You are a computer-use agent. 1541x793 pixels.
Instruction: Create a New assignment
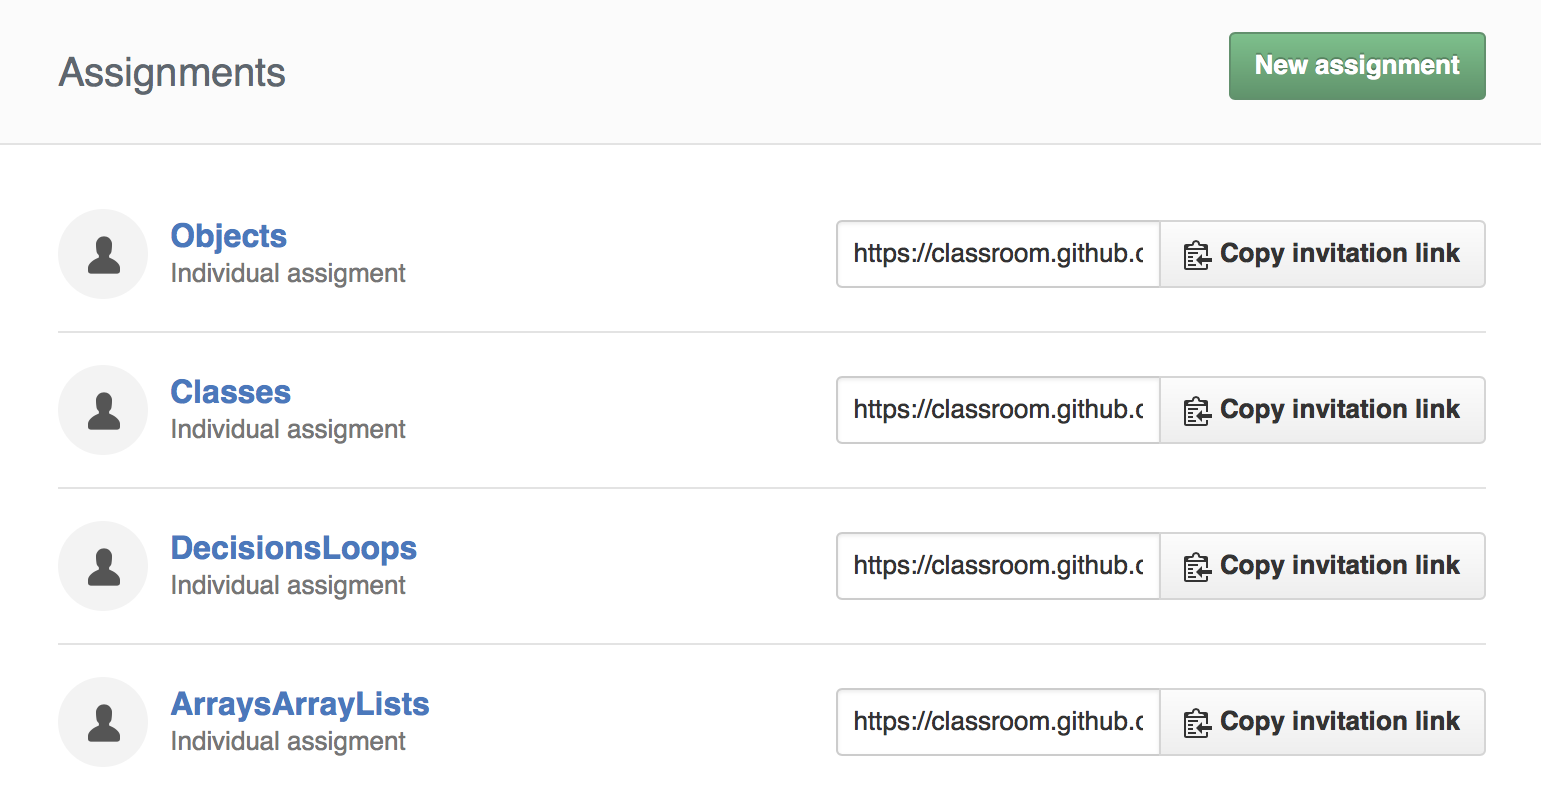click(1356, 65)
